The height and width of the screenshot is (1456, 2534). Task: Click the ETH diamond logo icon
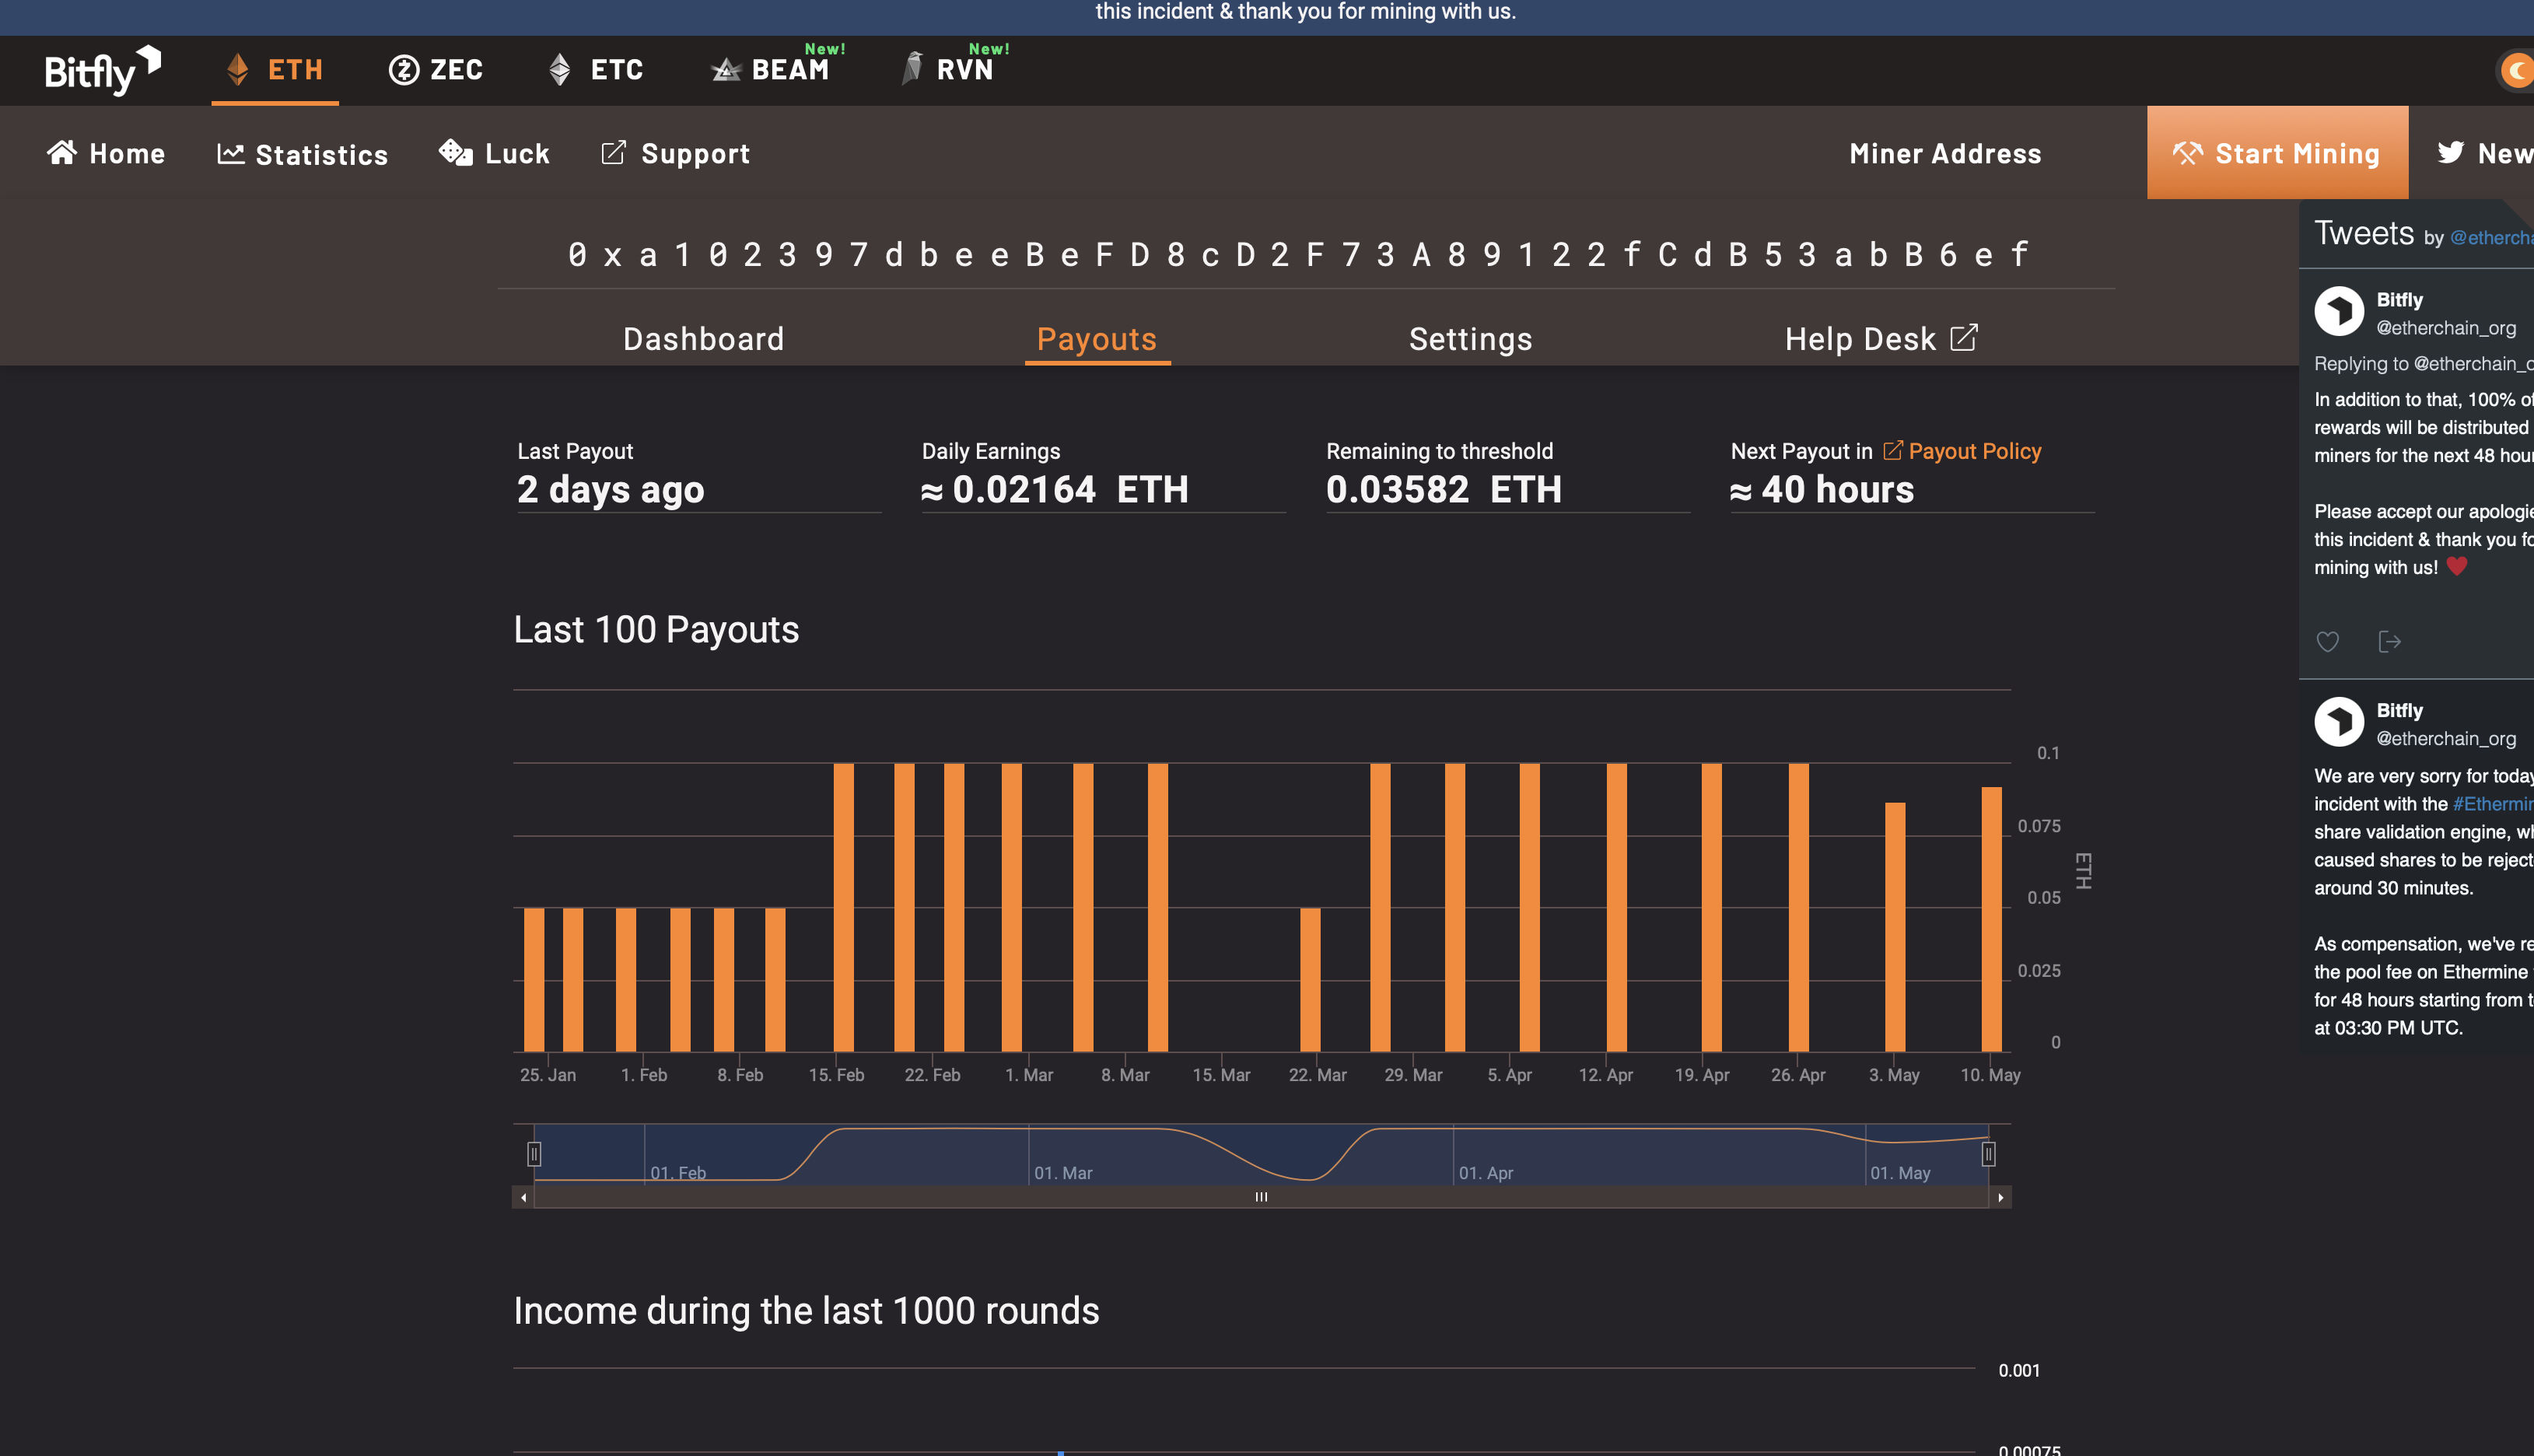[x=237, y=69]
